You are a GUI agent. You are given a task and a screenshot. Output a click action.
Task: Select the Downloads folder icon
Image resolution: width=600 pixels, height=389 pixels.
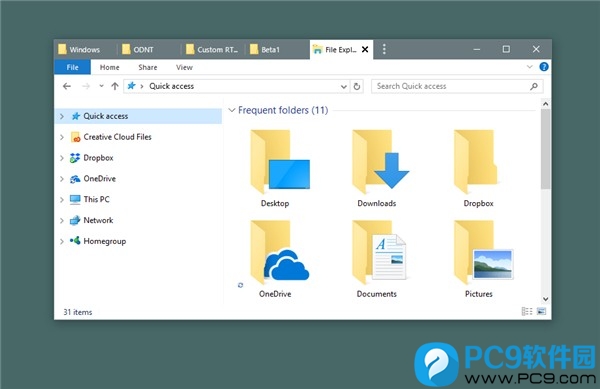pyautogui.click(x=380, y=161)
